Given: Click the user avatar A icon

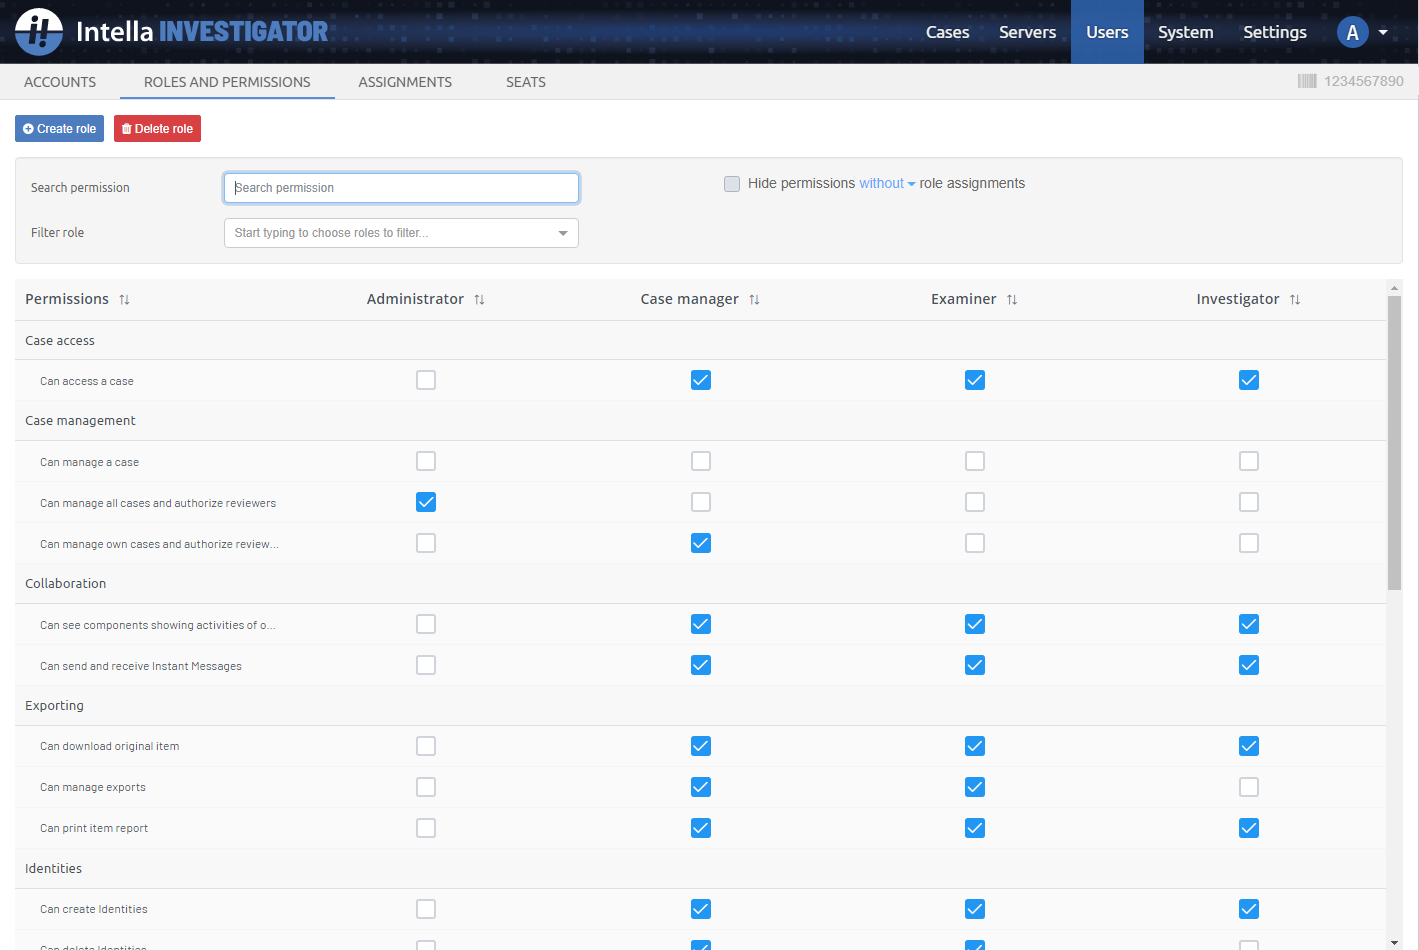Looking at the screenshot, I should (x=1352, y=32).
